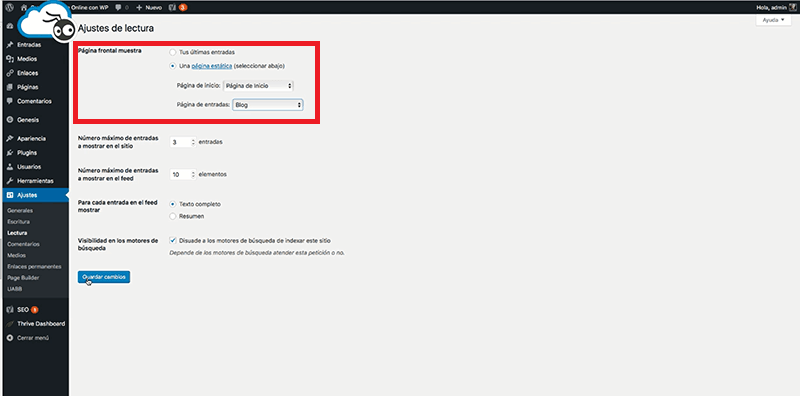
Task: Uncheck 'Disuade a los motores de búsqueda' checkbox
Action: 173,240
